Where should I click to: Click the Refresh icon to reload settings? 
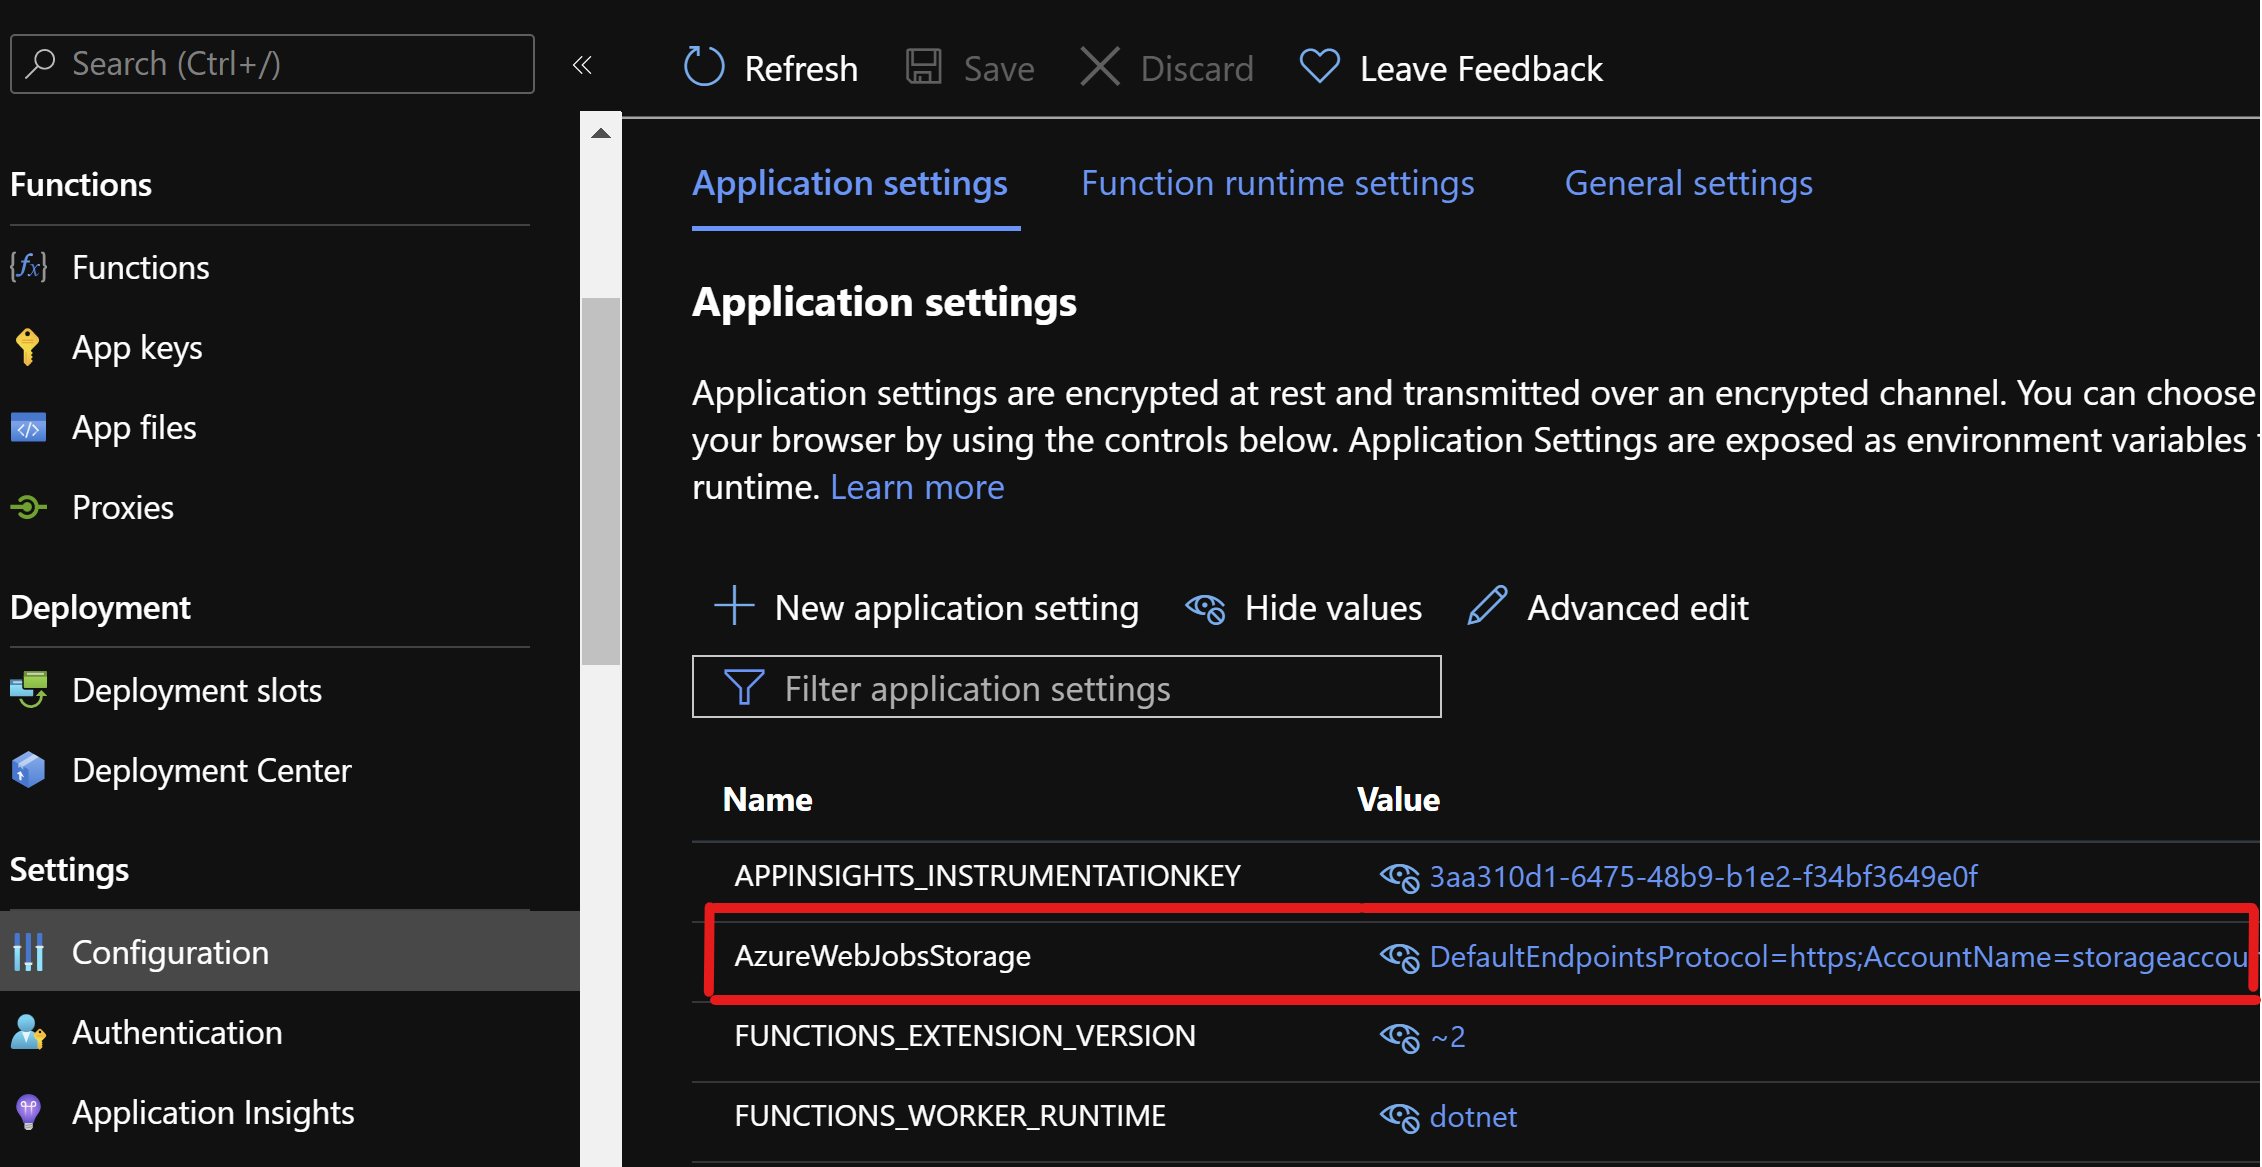705,66
